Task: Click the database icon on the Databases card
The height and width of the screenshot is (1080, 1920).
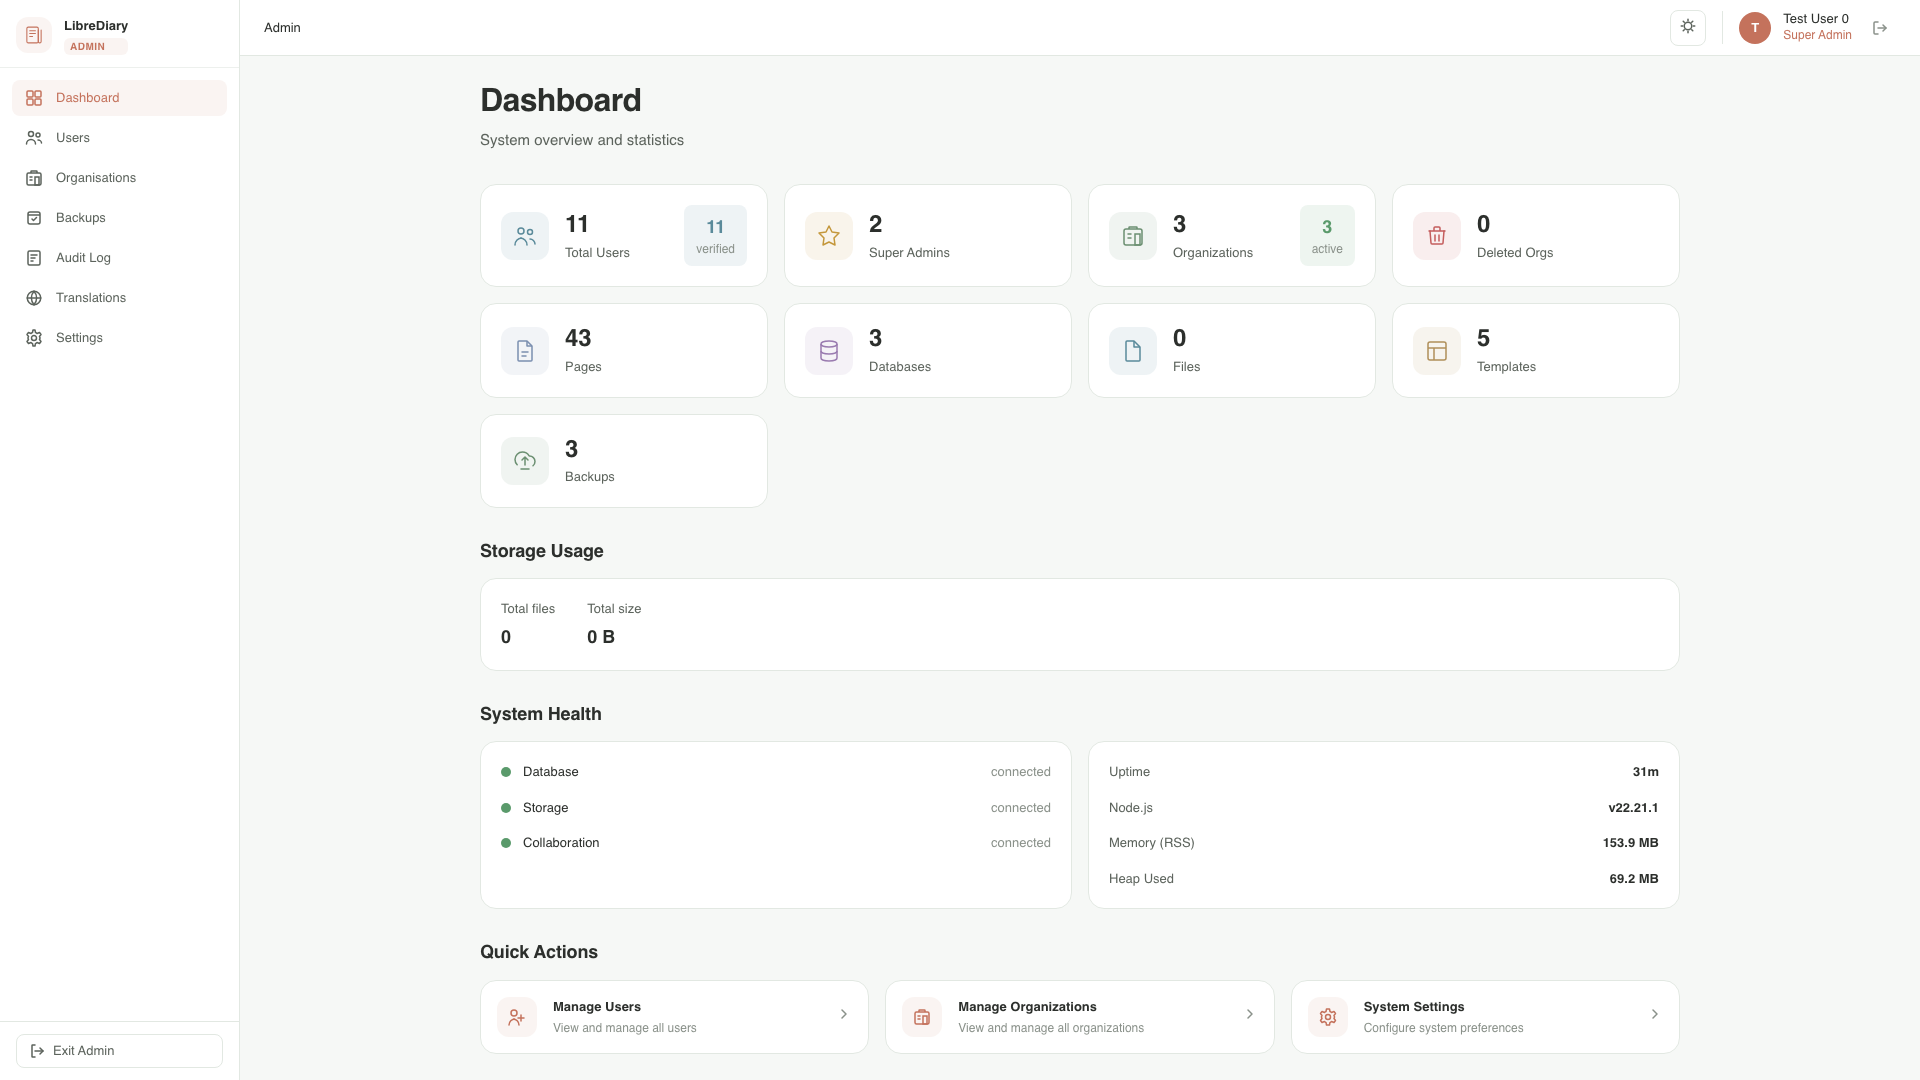Action: click(x=828, y=350)
